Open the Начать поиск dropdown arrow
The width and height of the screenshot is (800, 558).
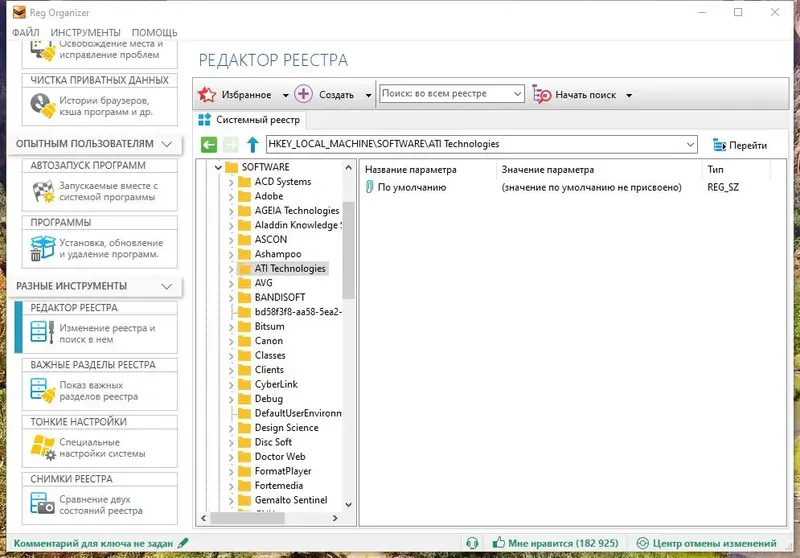coord(629,95)
